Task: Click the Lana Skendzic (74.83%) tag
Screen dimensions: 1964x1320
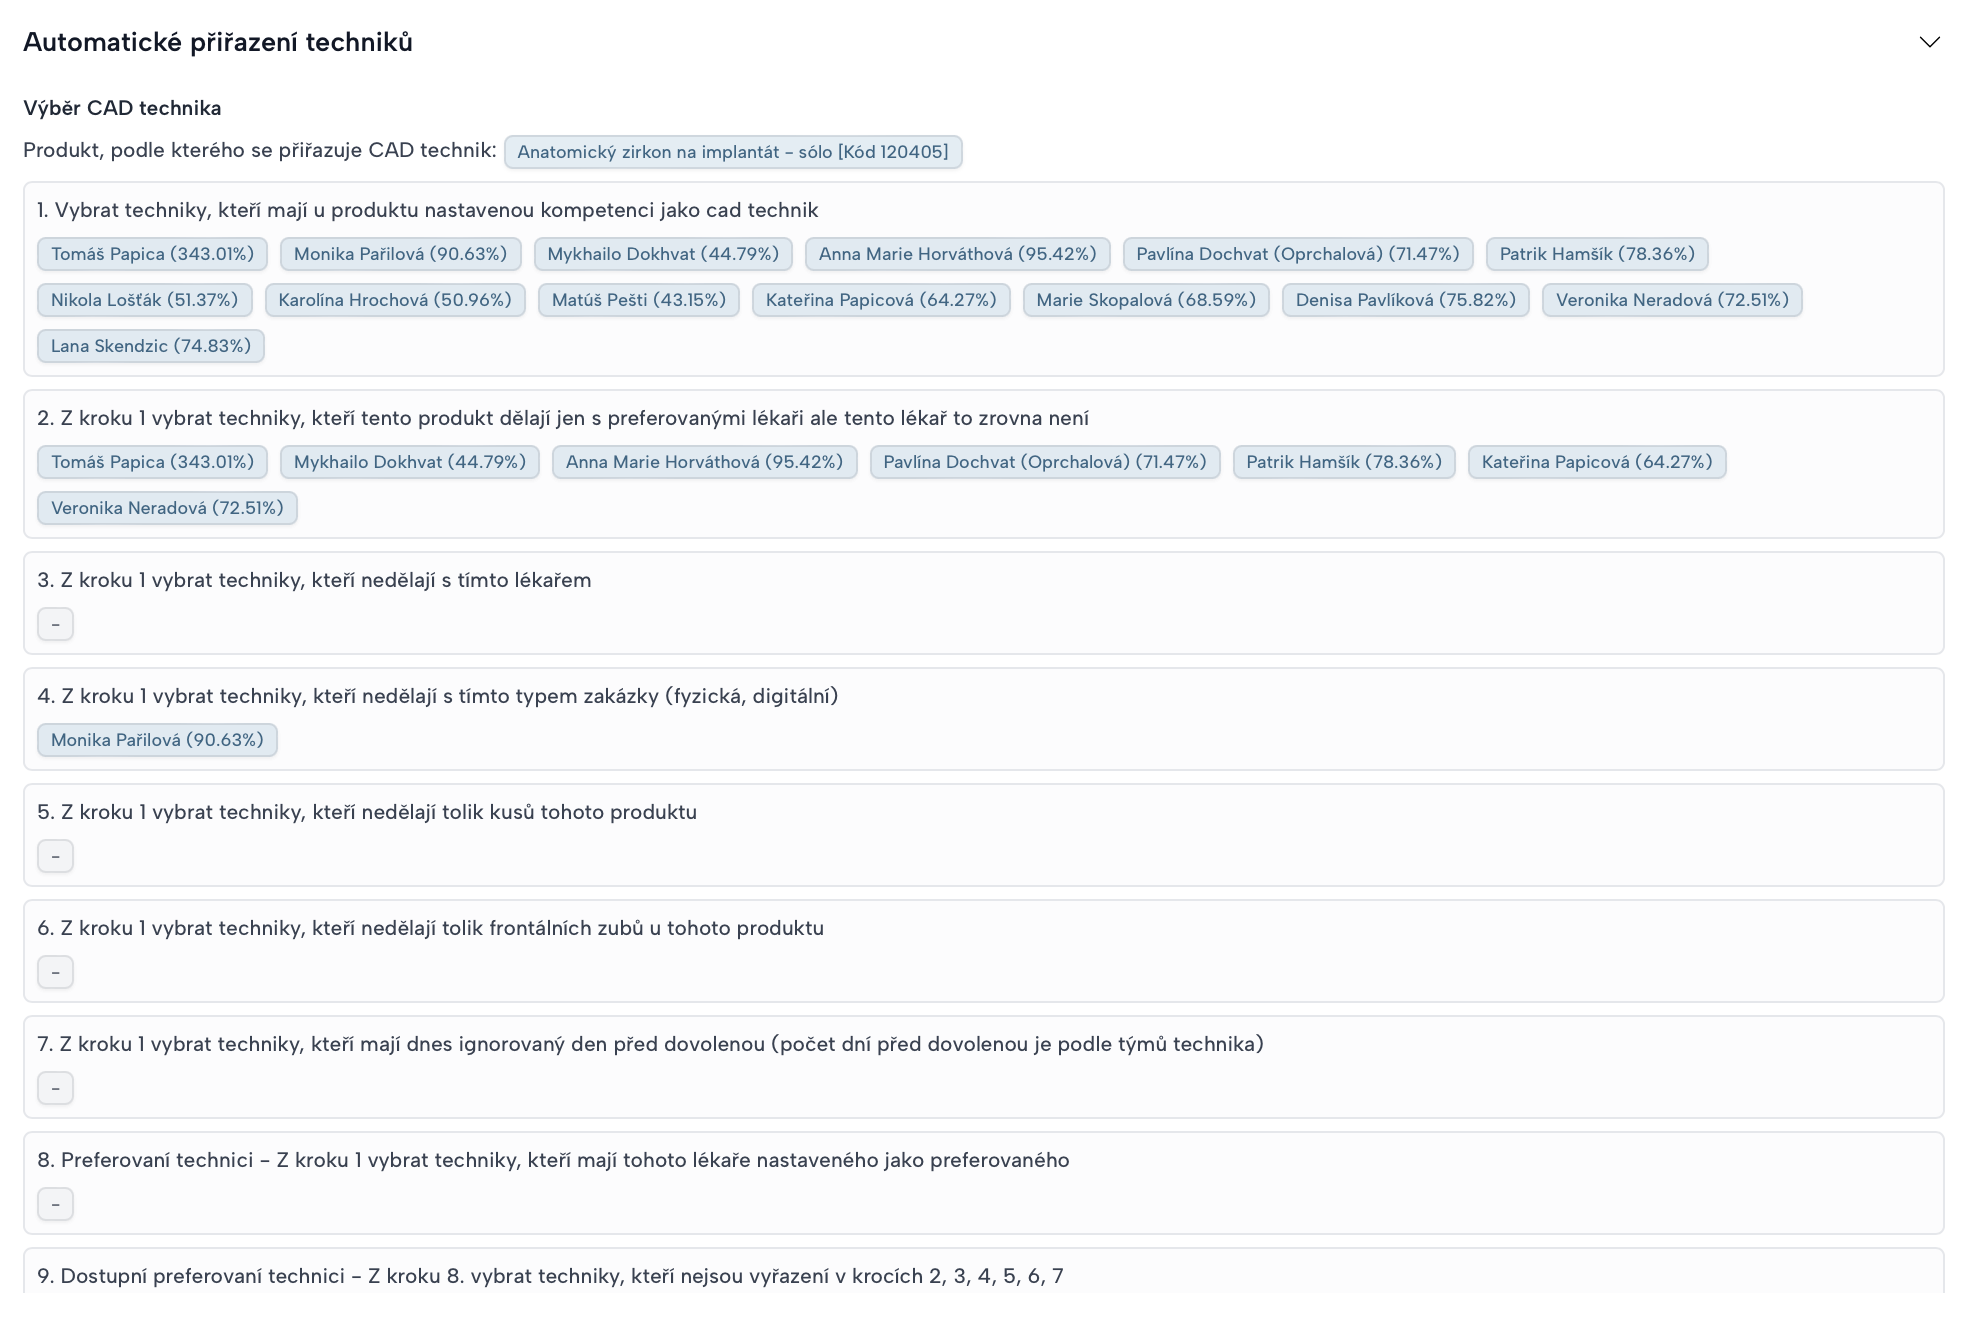Action: (x=150, y=346)
